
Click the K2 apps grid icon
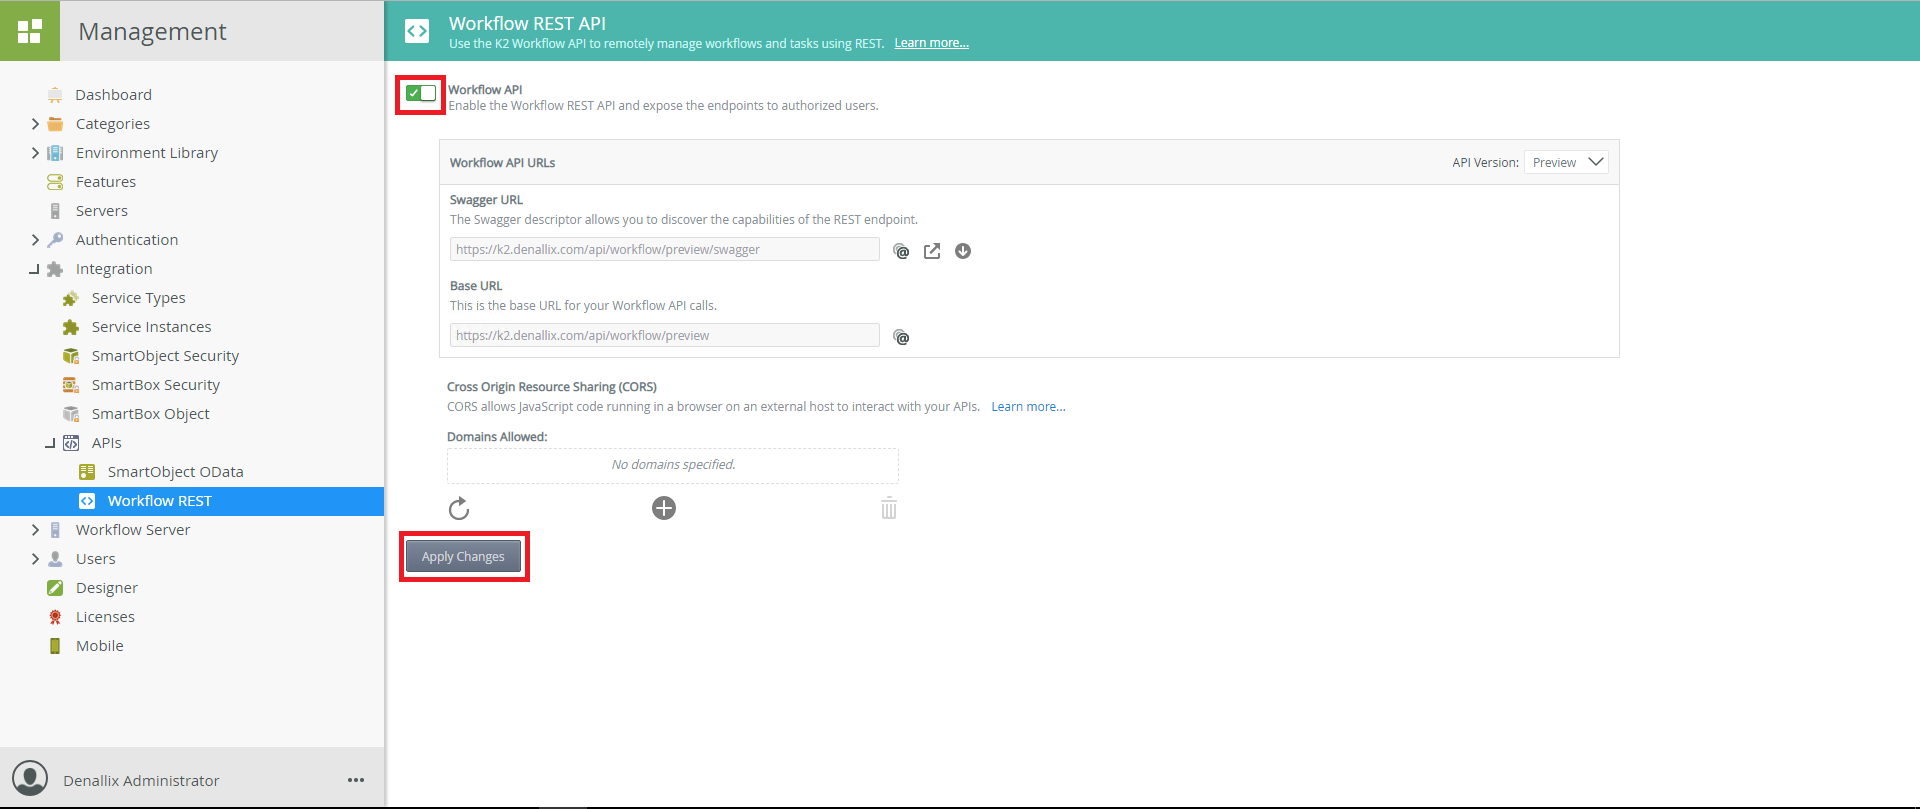pos(30,31)
